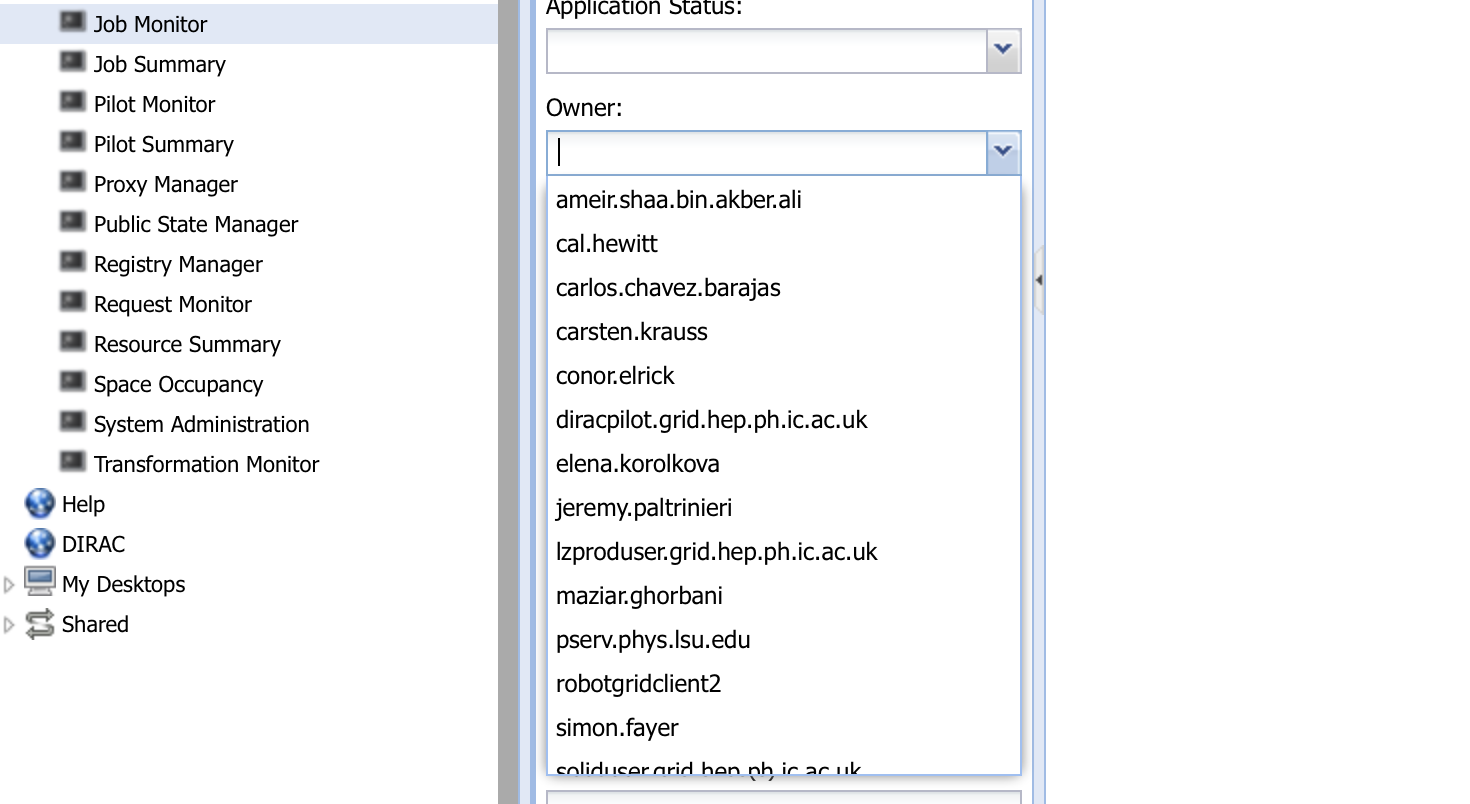
Task: Click inside the Owner text field
Action: click(766, 152)
